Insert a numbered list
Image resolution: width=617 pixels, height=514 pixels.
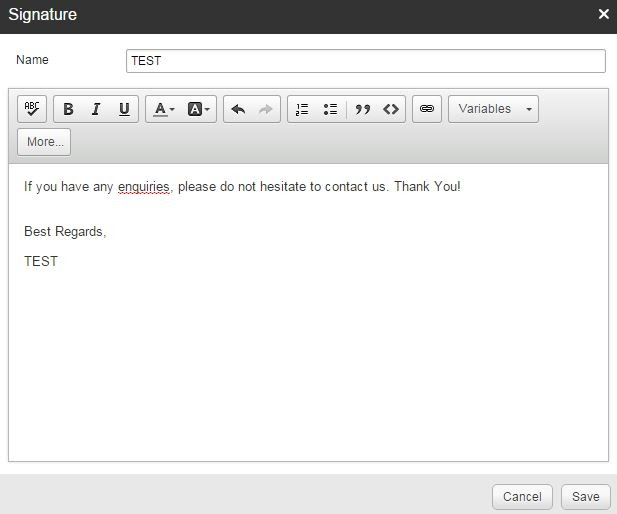(x=302, y=109)
